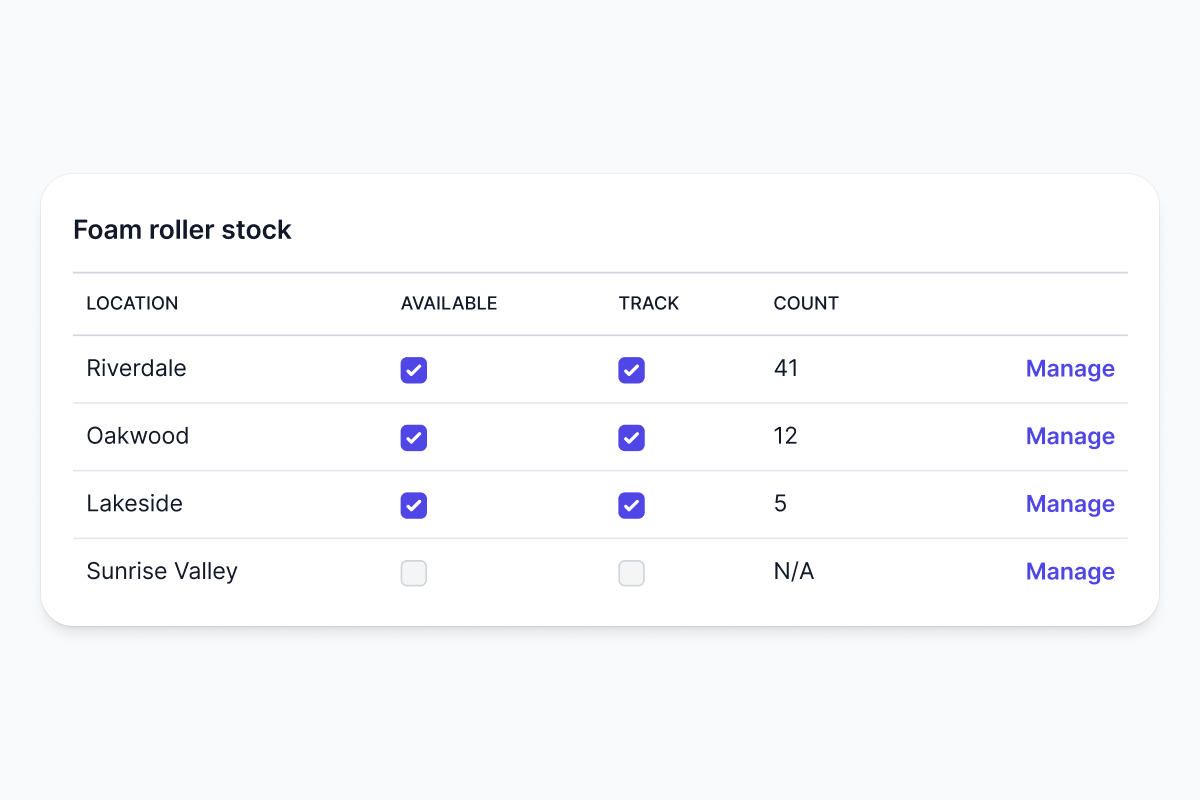Viewport: 1200px width, 800px height.
Task: Click the N/A count for Sunrise Valley
Action: tap(793, 571)
